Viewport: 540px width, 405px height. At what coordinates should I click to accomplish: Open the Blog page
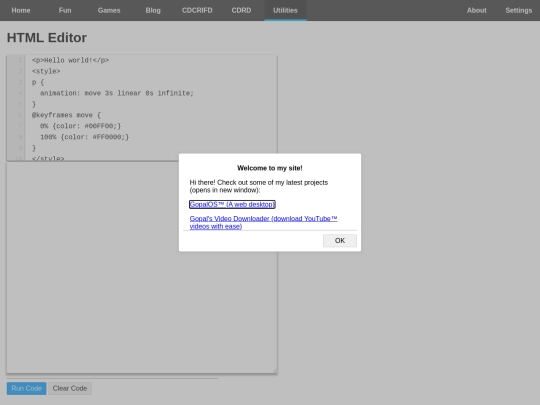[x=153, y=10]
